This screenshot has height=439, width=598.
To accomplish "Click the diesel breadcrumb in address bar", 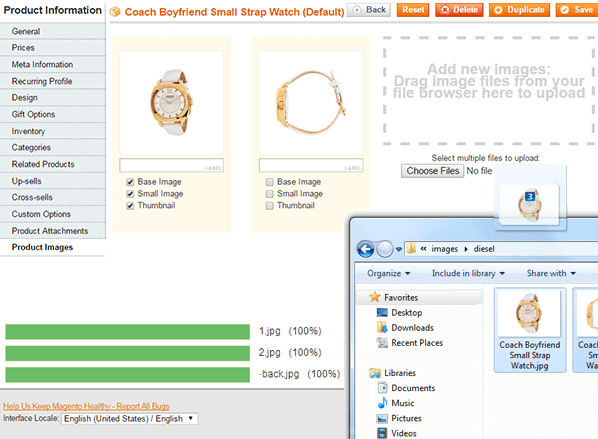I will tap(484, 249).
